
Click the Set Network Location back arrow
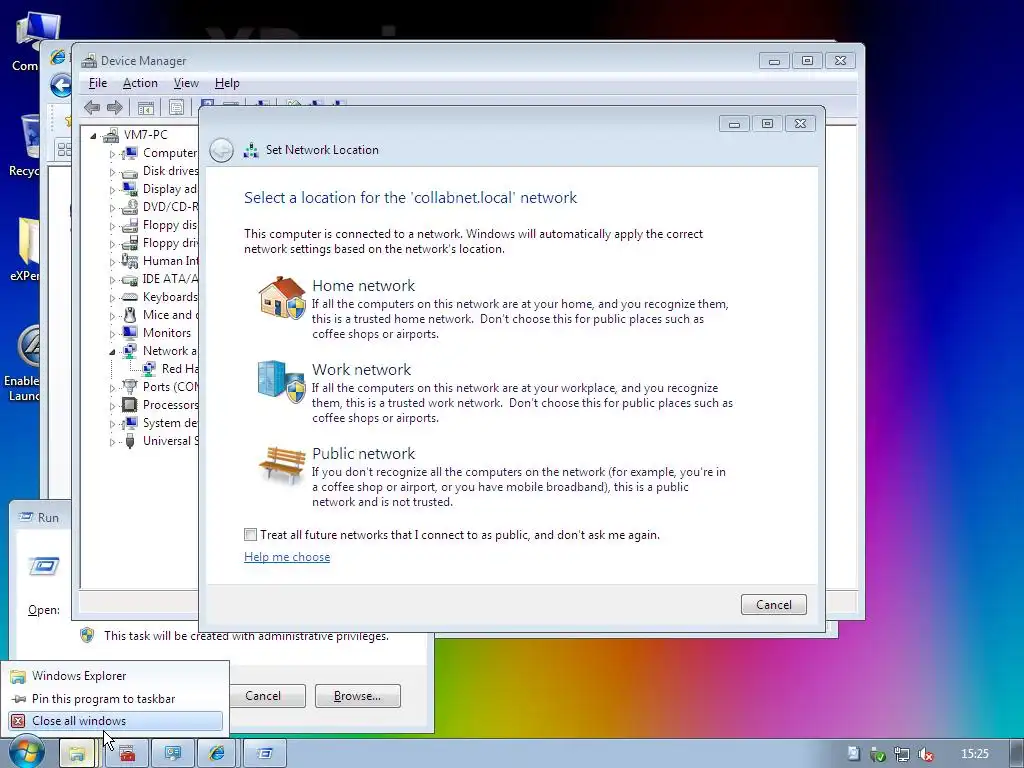tap(221, 150)
